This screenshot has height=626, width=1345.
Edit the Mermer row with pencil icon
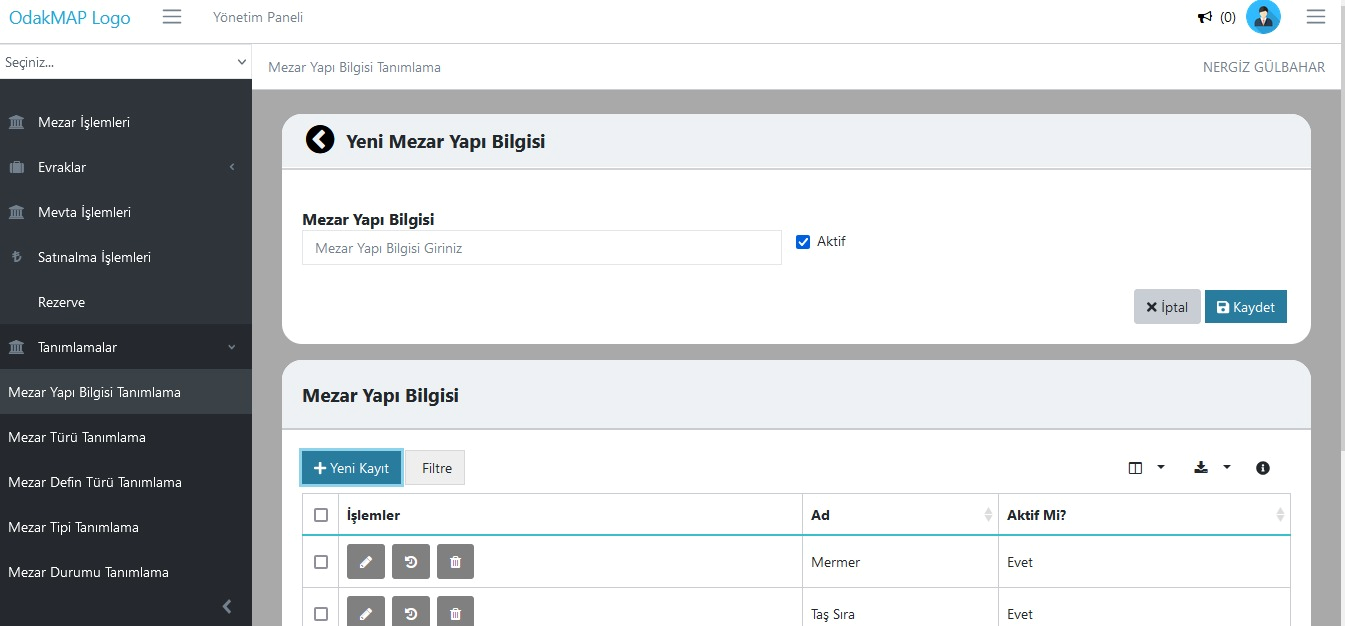[x=365, y=562]
